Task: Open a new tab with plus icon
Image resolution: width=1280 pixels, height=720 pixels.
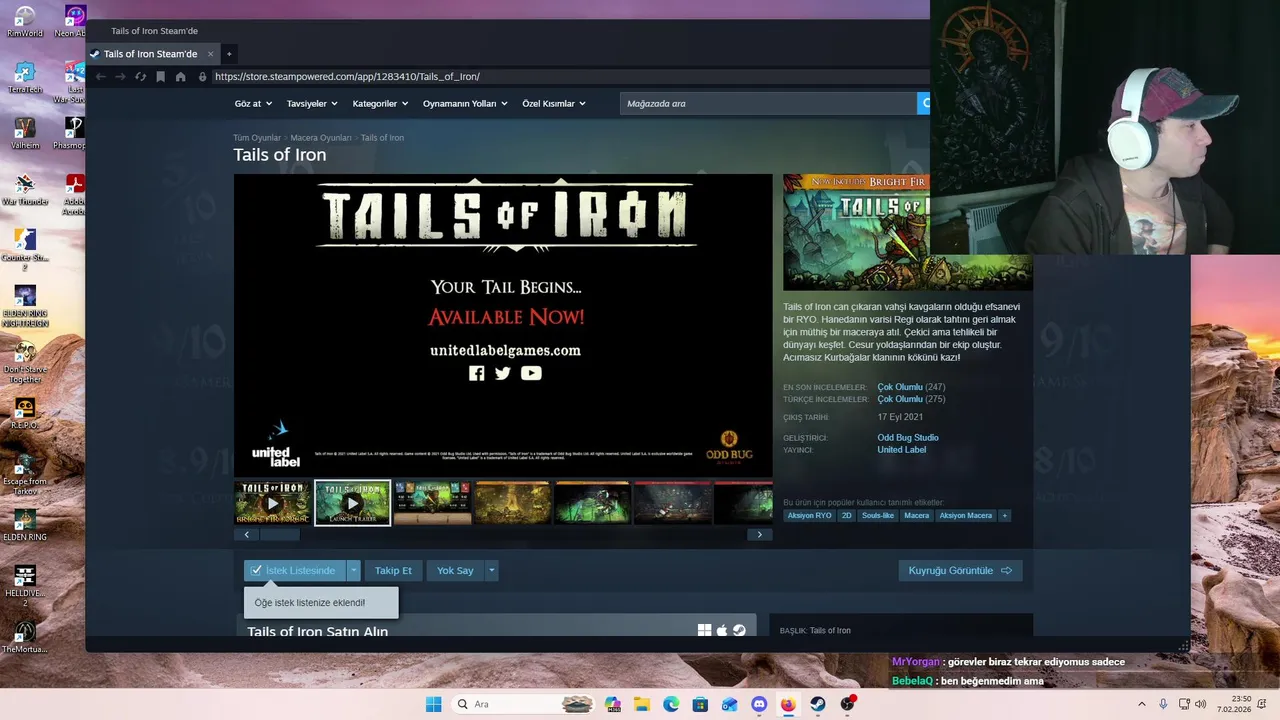Action: coord(229,54)
